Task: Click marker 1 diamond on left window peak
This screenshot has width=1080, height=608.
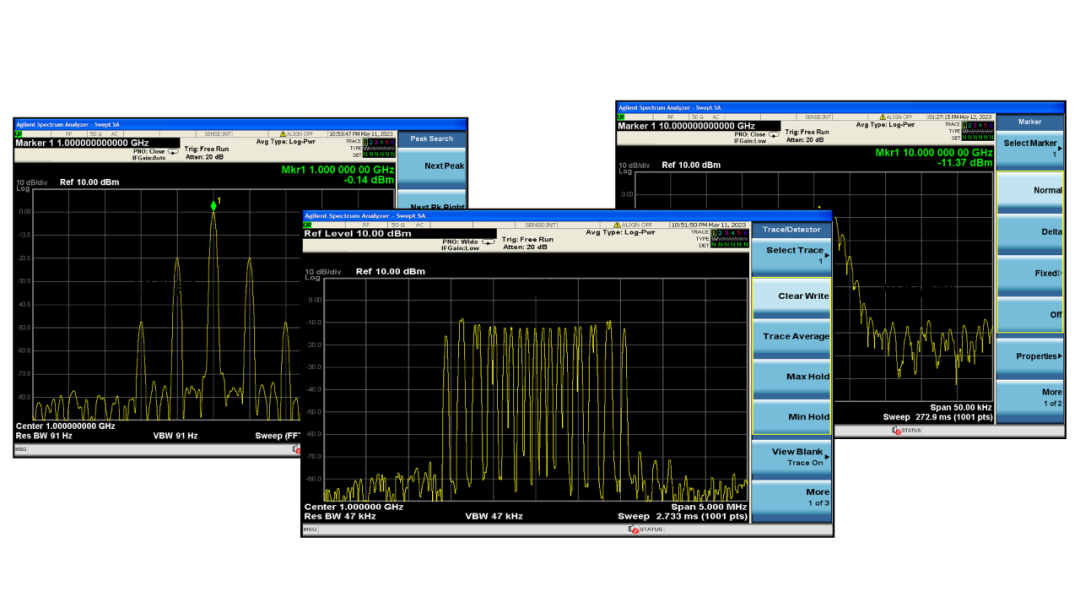Action: pos(214,205)
